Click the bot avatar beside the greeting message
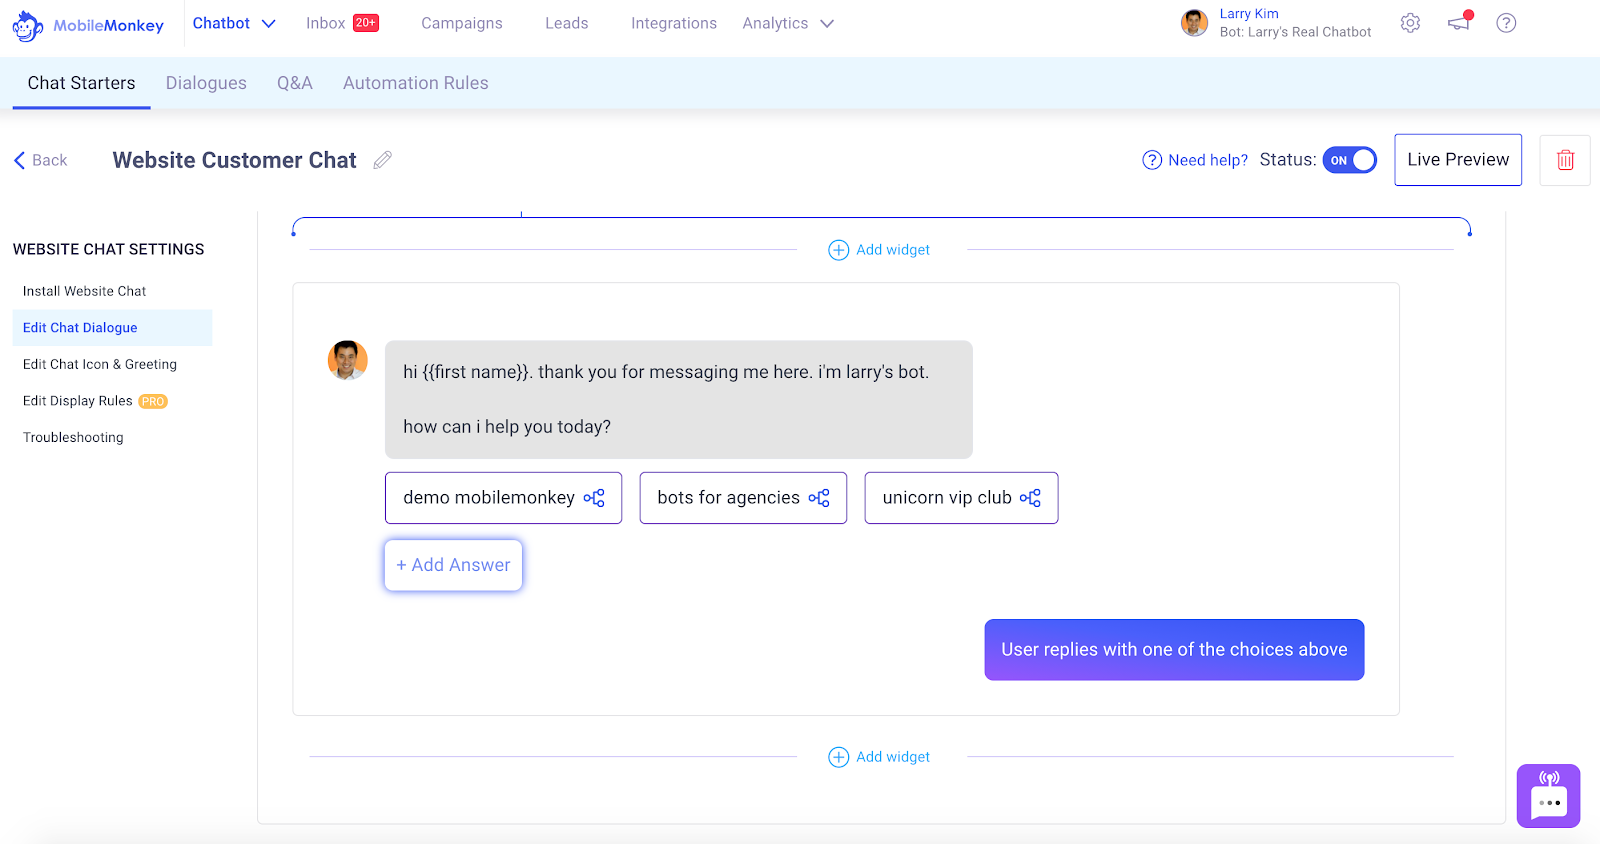Screen dimensions: 1600x844 pos(348,360)
